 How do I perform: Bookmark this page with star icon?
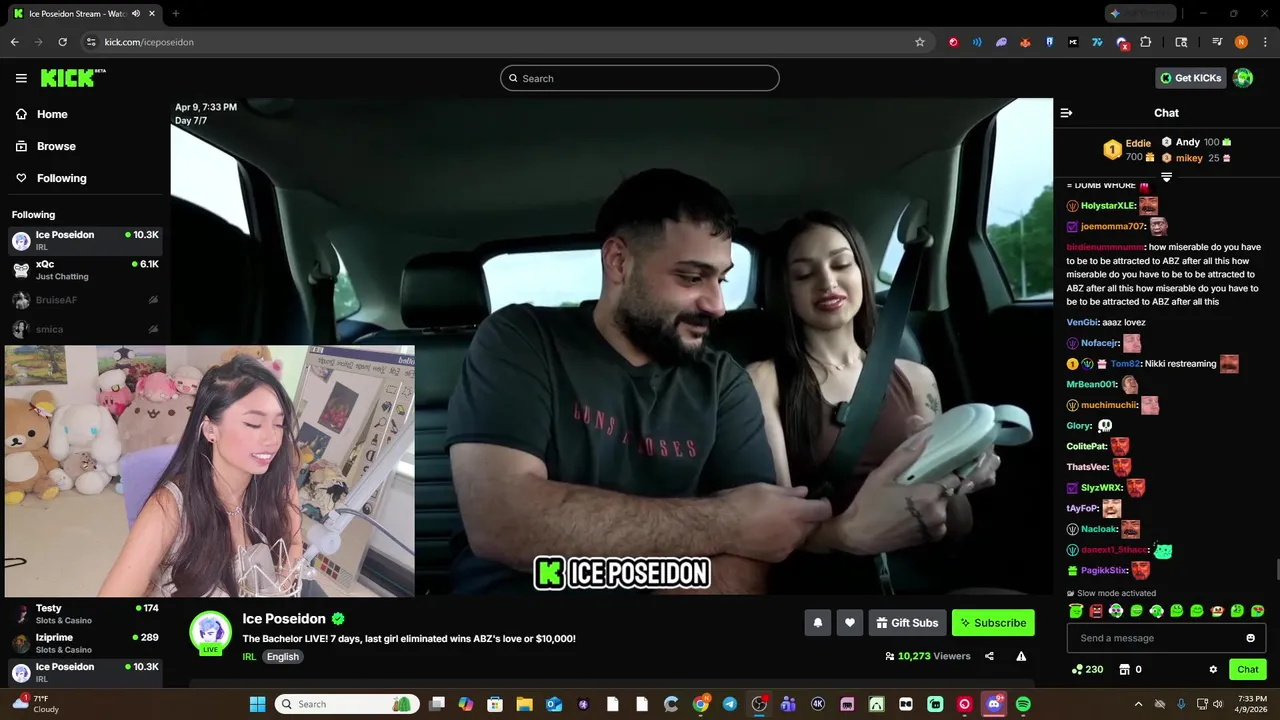click(x=920, y=42)
